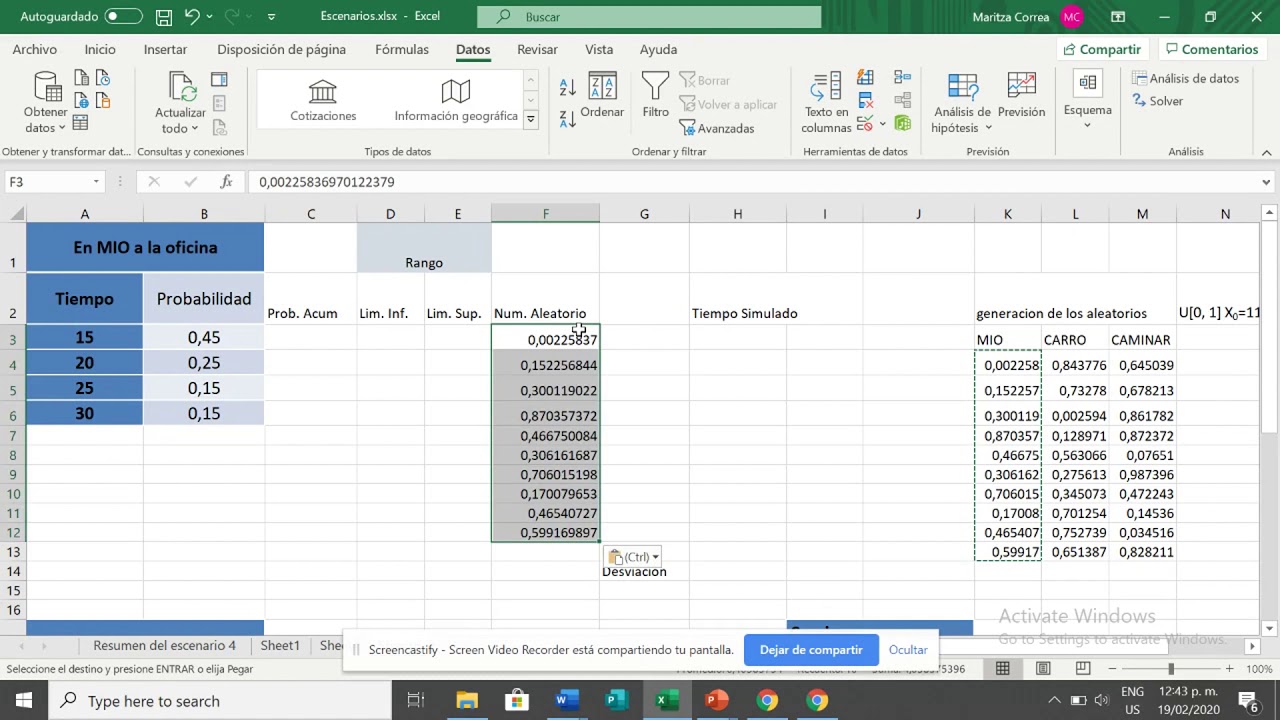Click the Buscar search box
The width and height of the screenshot is (1280, 720).
coord(649,17)
